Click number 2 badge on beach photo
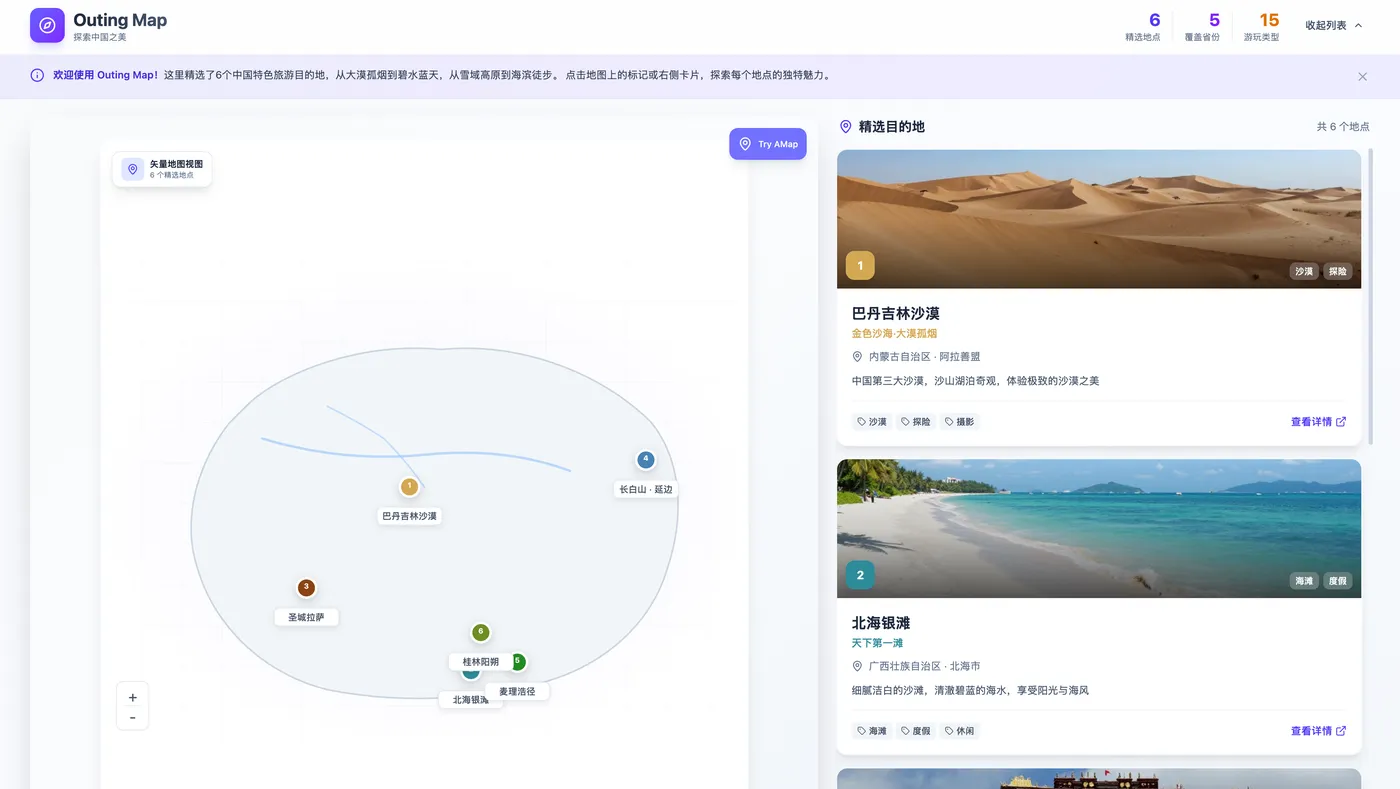The height and width of the screenshot is (789, 1400). point(860,575)
